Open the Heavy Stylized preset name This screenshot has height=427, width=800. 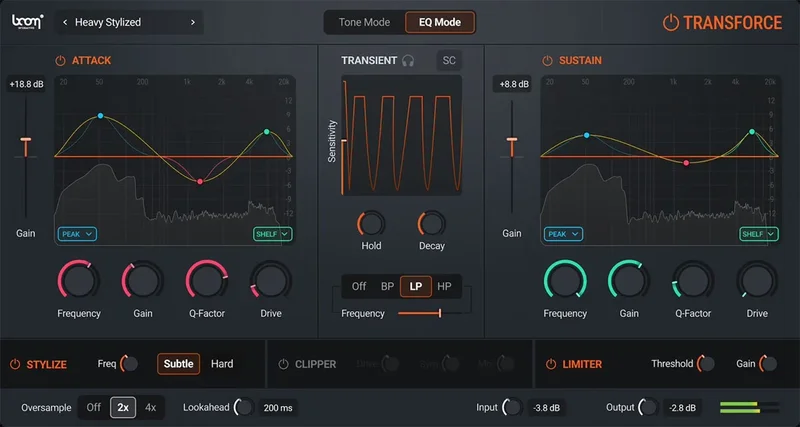pos(108,22)
